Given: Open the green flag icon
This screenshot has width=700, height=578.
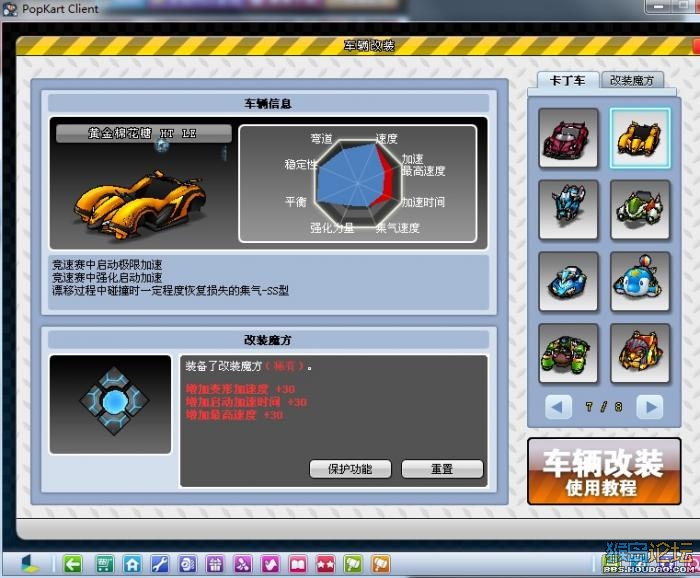Looking at the screenshot, I should pos(353,565).
